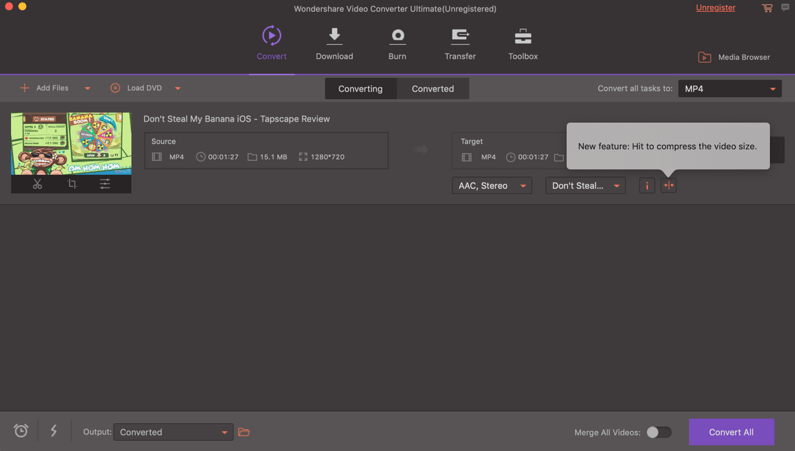Open the Toolbox section
The width and height of the screenshot is (795, 451).
tap(523, 44)
